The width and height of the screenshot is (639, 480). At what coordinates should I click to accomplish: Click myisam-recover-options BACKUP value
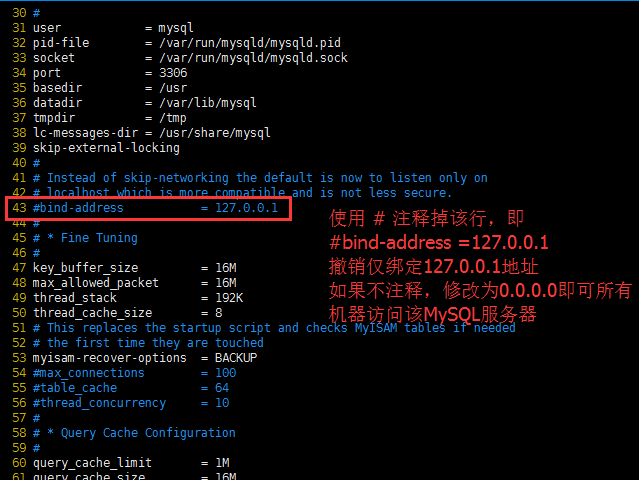point(236,358)
